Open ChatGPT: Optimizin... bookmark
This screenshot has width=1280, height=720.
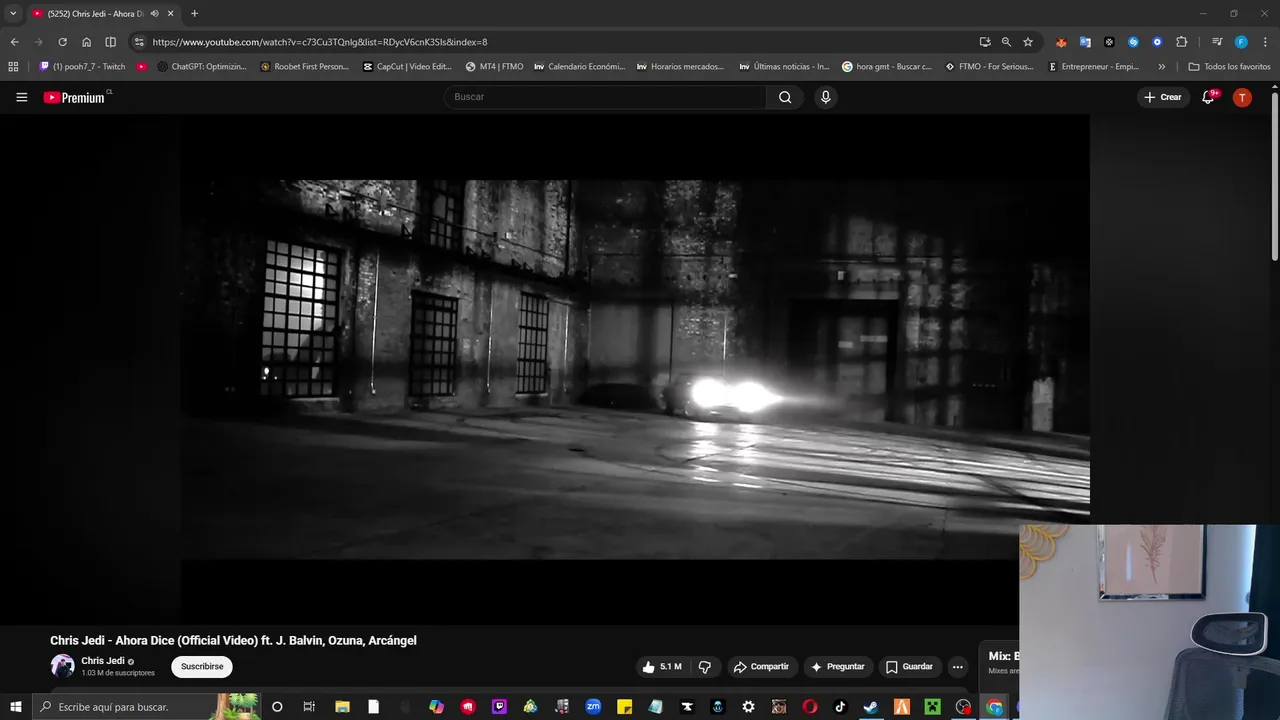click(202, 67)
